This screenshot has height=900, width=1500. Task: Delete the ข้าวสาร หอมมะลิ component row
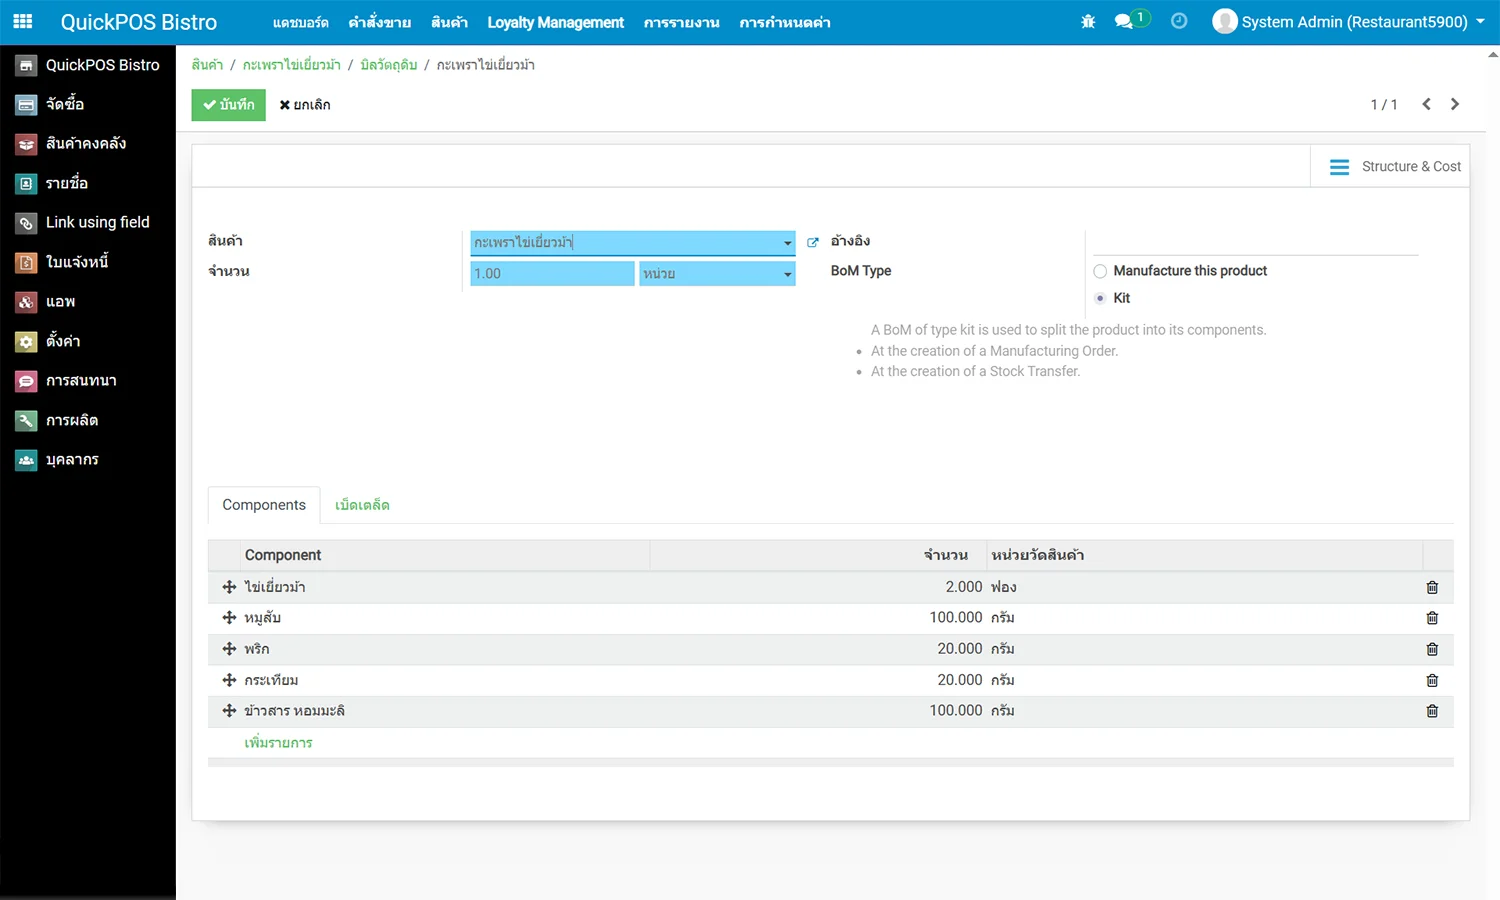point(1432,711)
